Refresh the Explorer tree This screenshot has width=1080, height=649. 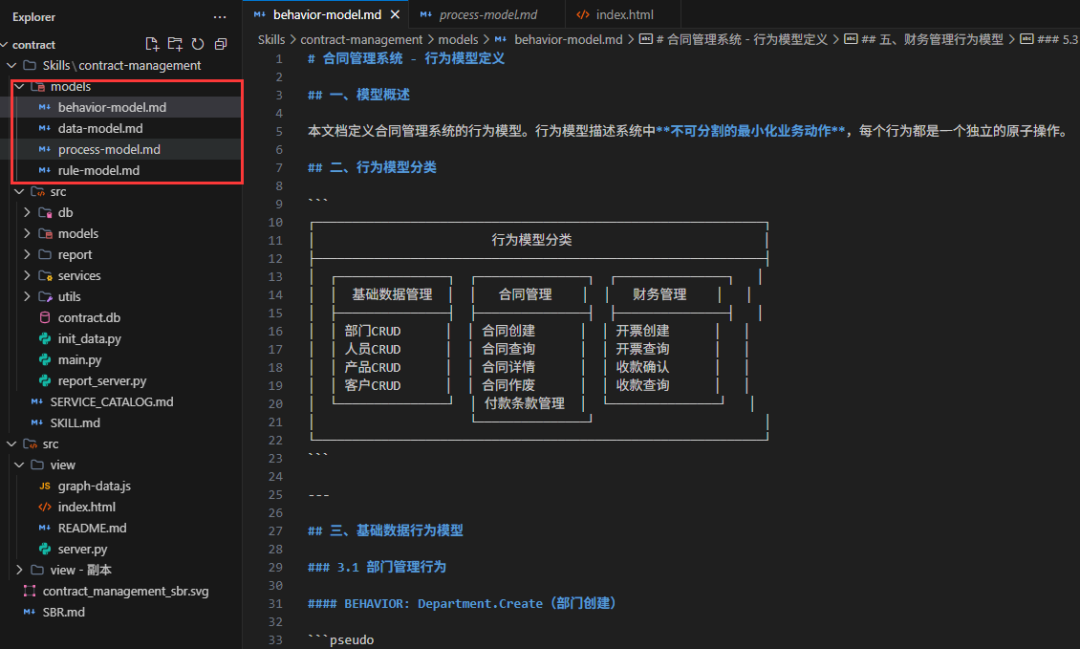(x=198, y=44)
